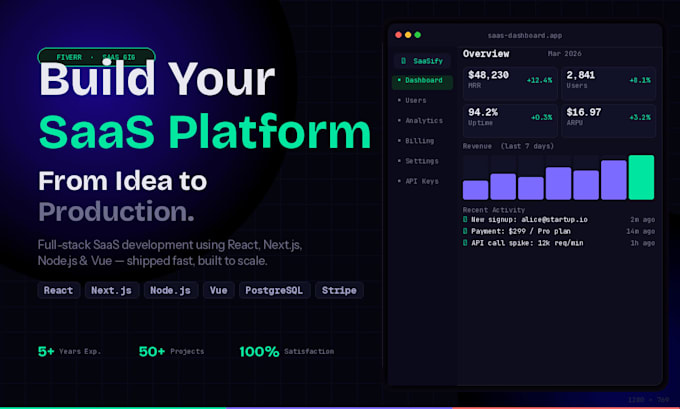Click the +0.3% Uptime change value
The width and height of the screenshot is (680, 409).
(541, 118)
